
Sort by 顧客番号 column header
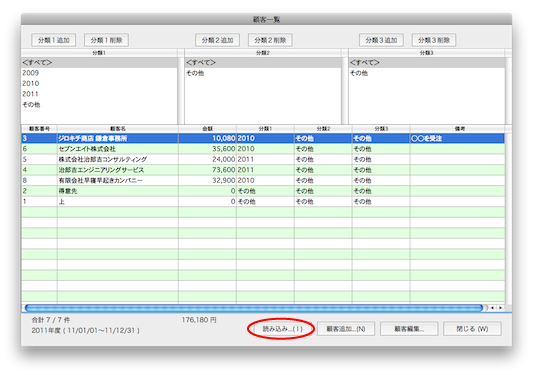[39, 129]
